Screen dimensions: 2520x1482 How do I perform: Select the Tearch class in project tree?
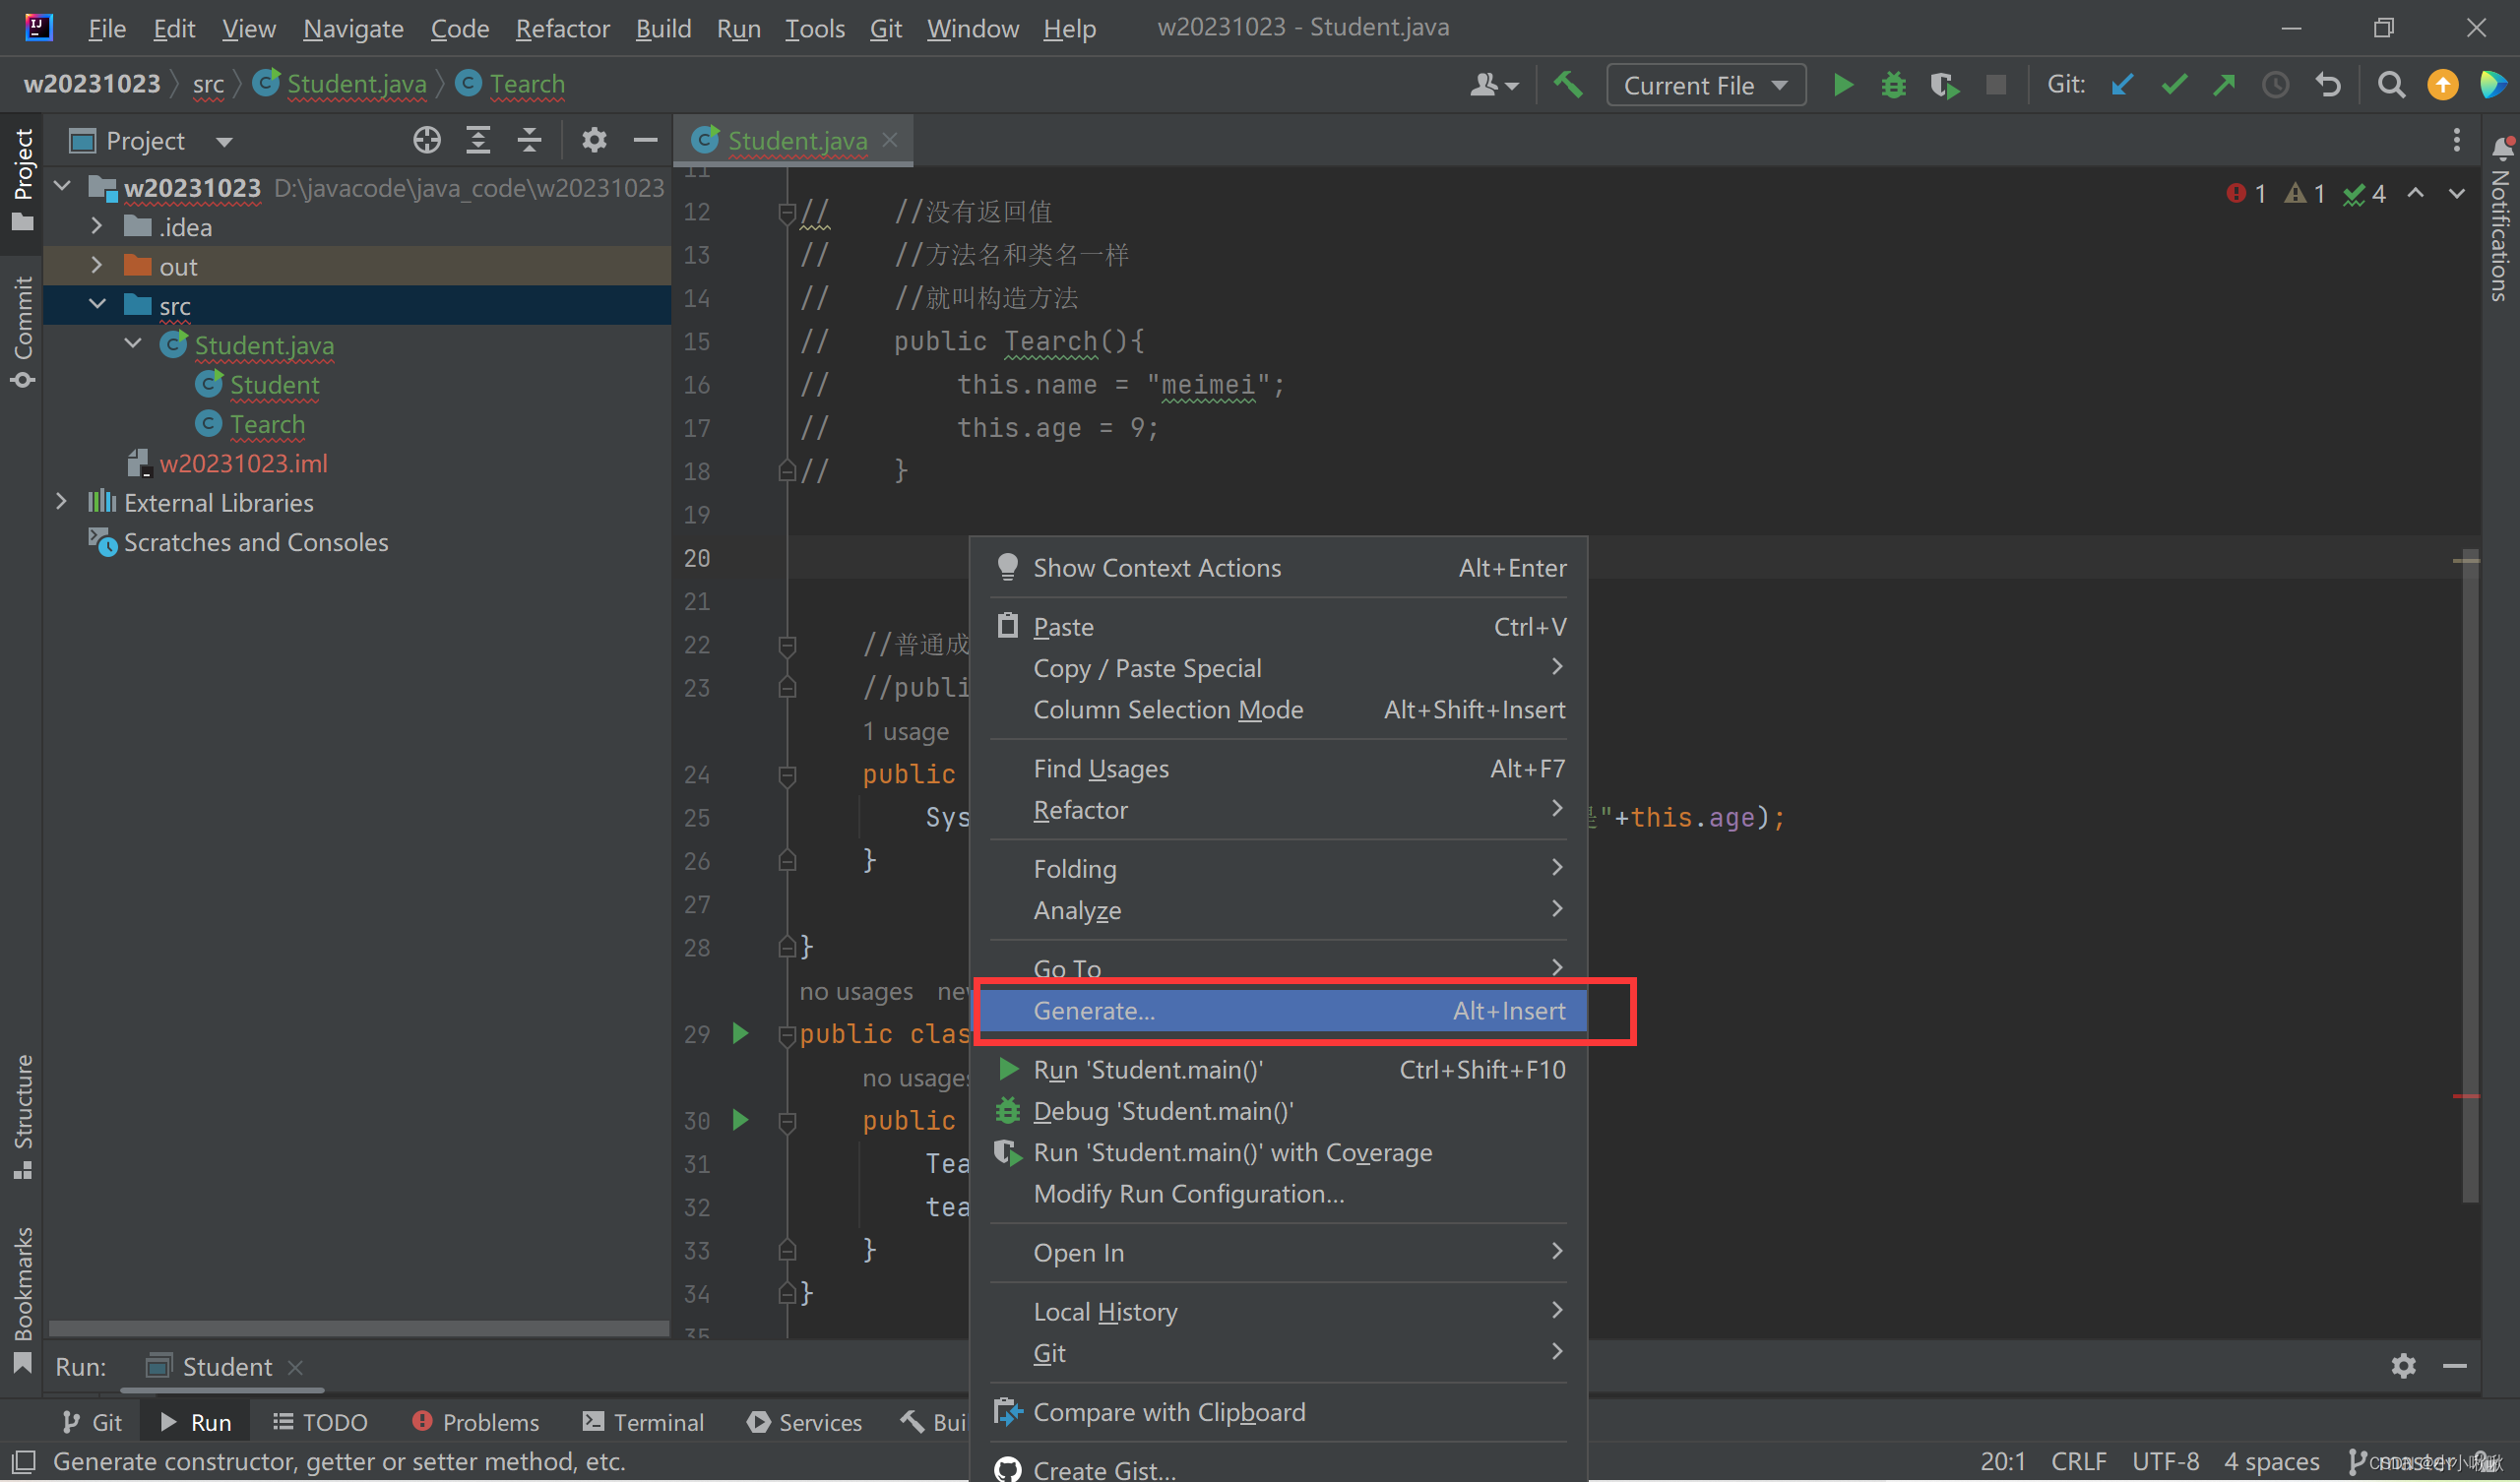pyautogui.click(x=267, y=424)
